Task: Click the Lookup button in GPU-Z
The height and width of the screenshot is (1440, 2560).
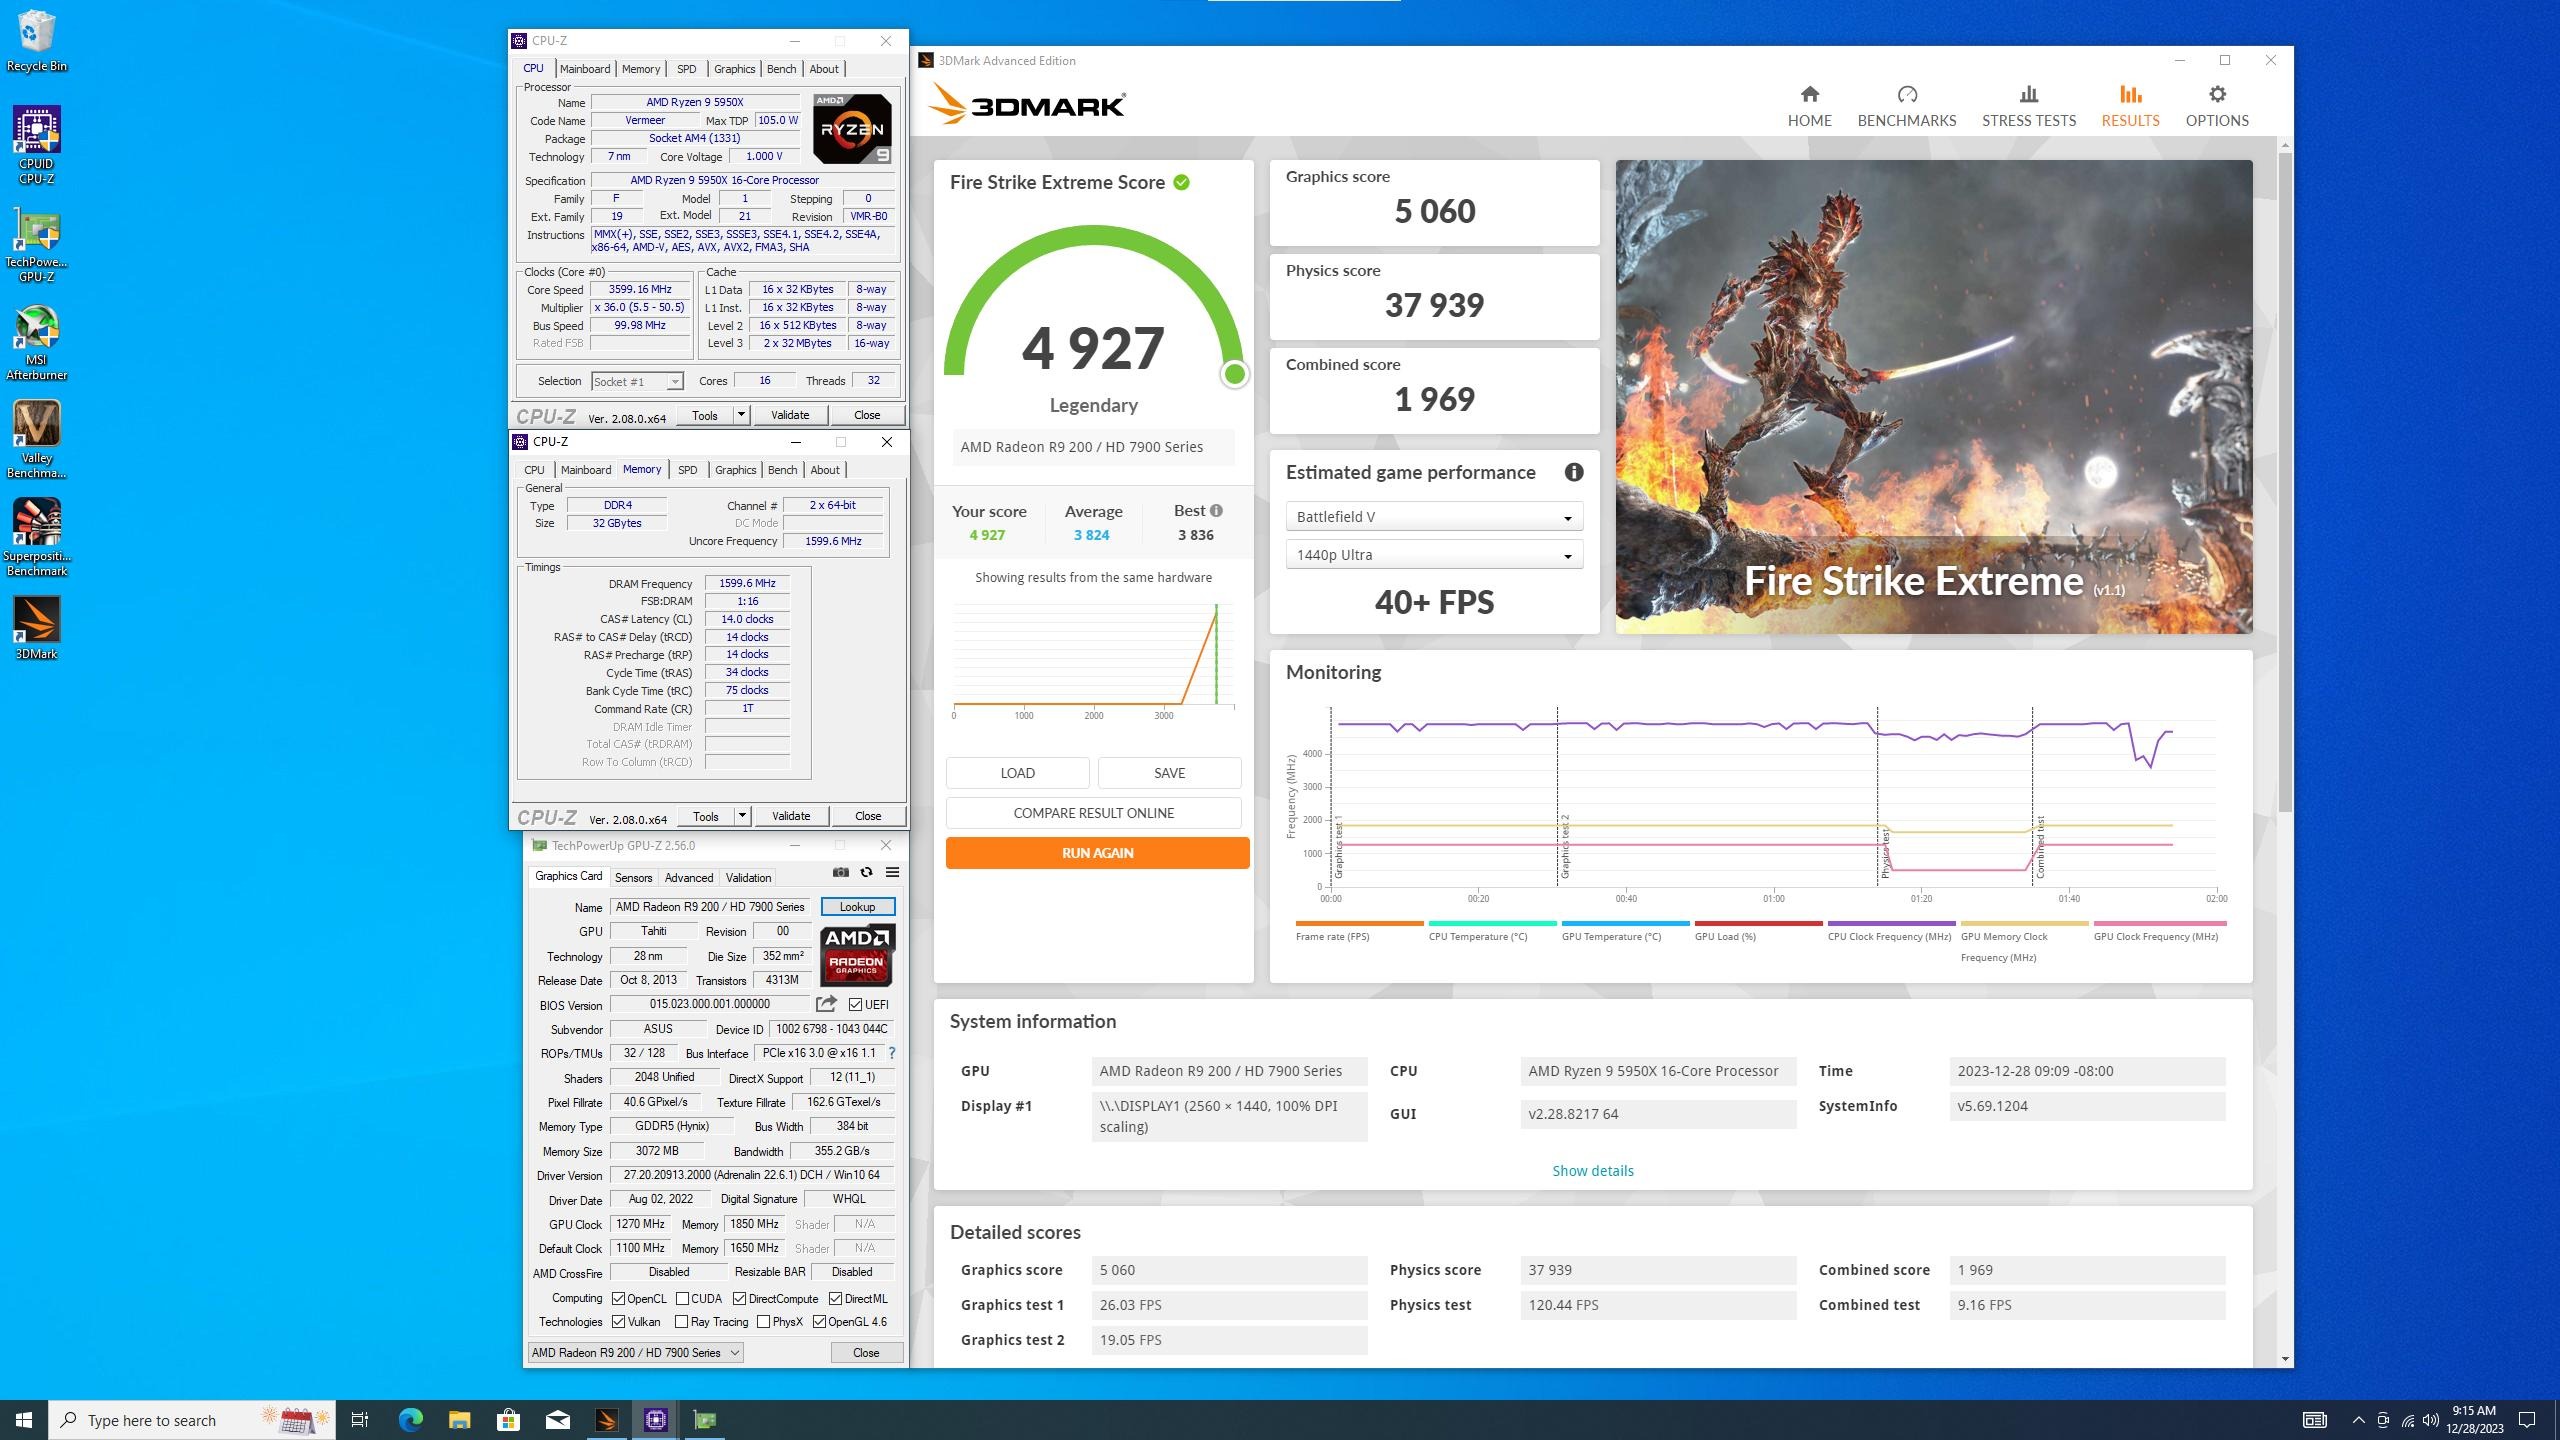Action: tap(857, 906)
